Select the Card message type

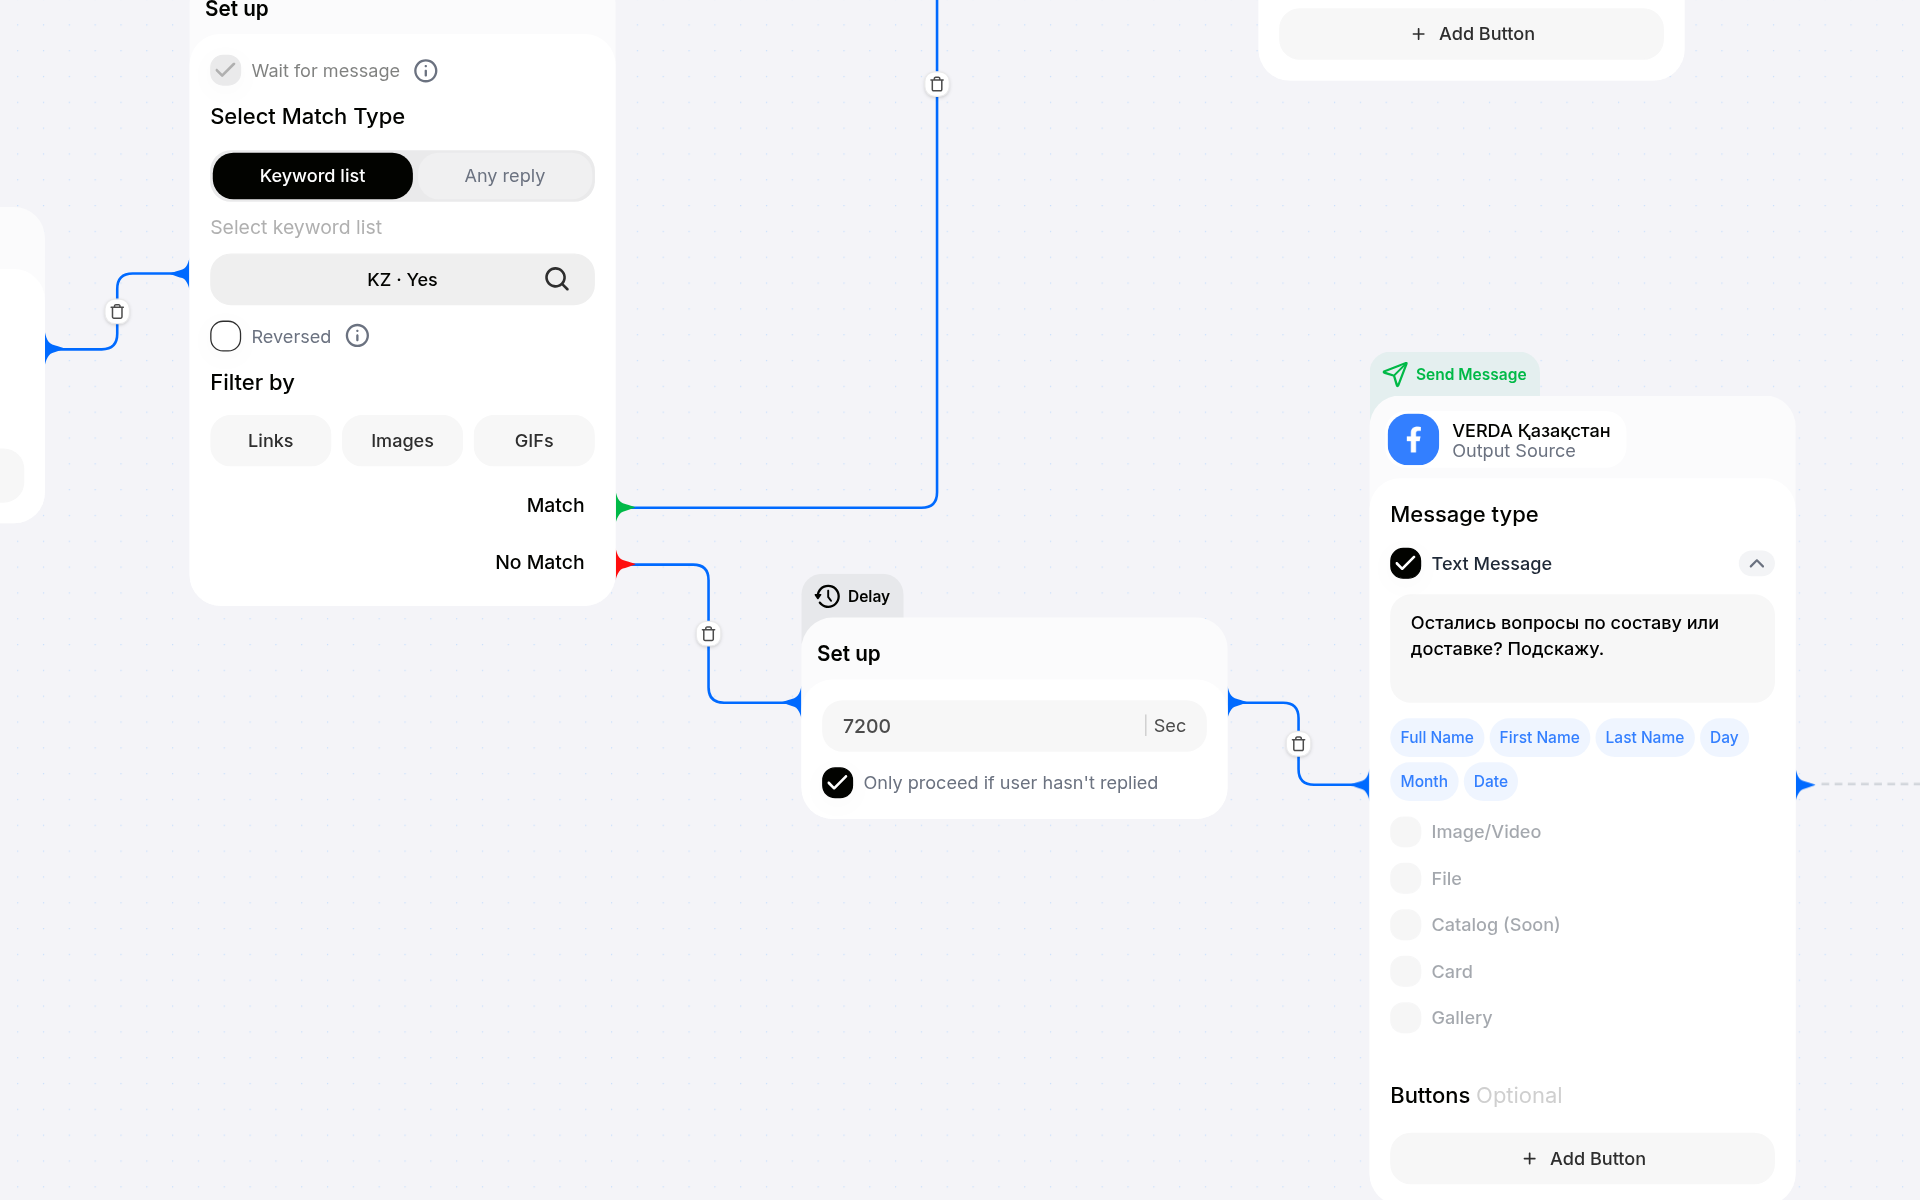(x=1405, y=972)
